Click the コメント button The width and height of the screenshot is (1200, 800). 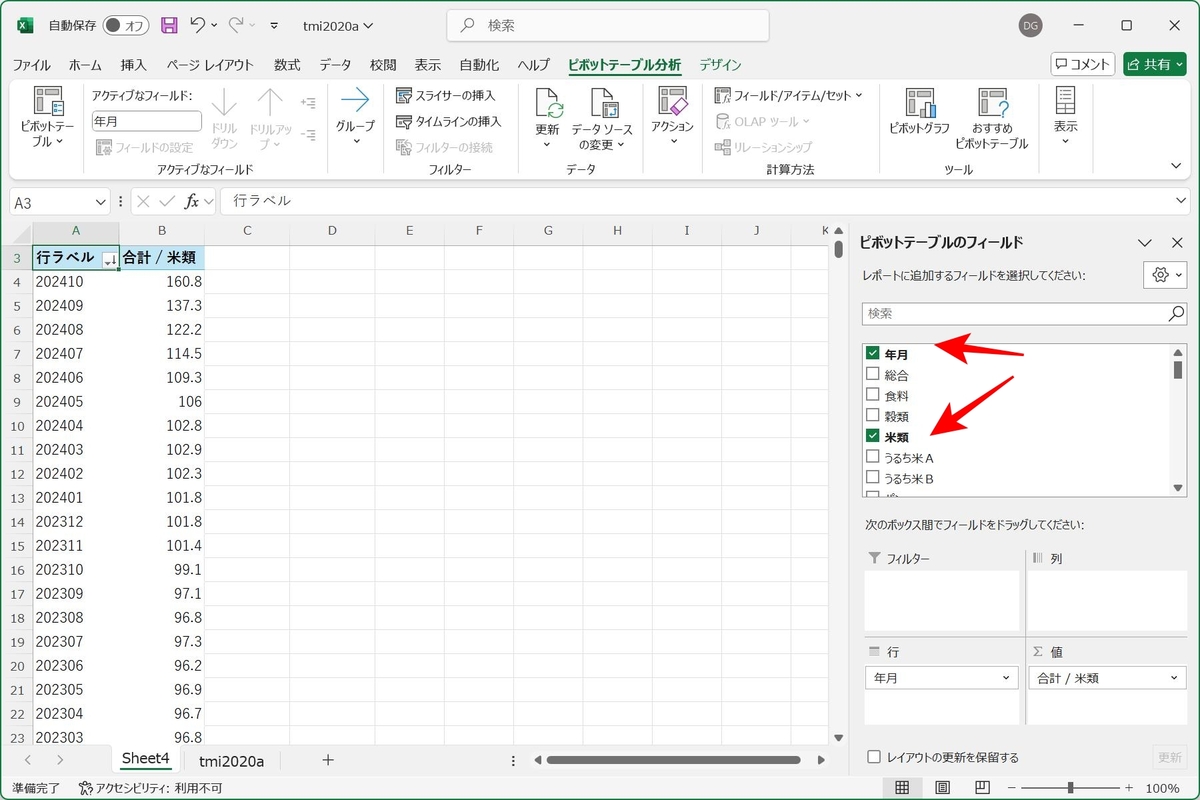pos(1082,64)
